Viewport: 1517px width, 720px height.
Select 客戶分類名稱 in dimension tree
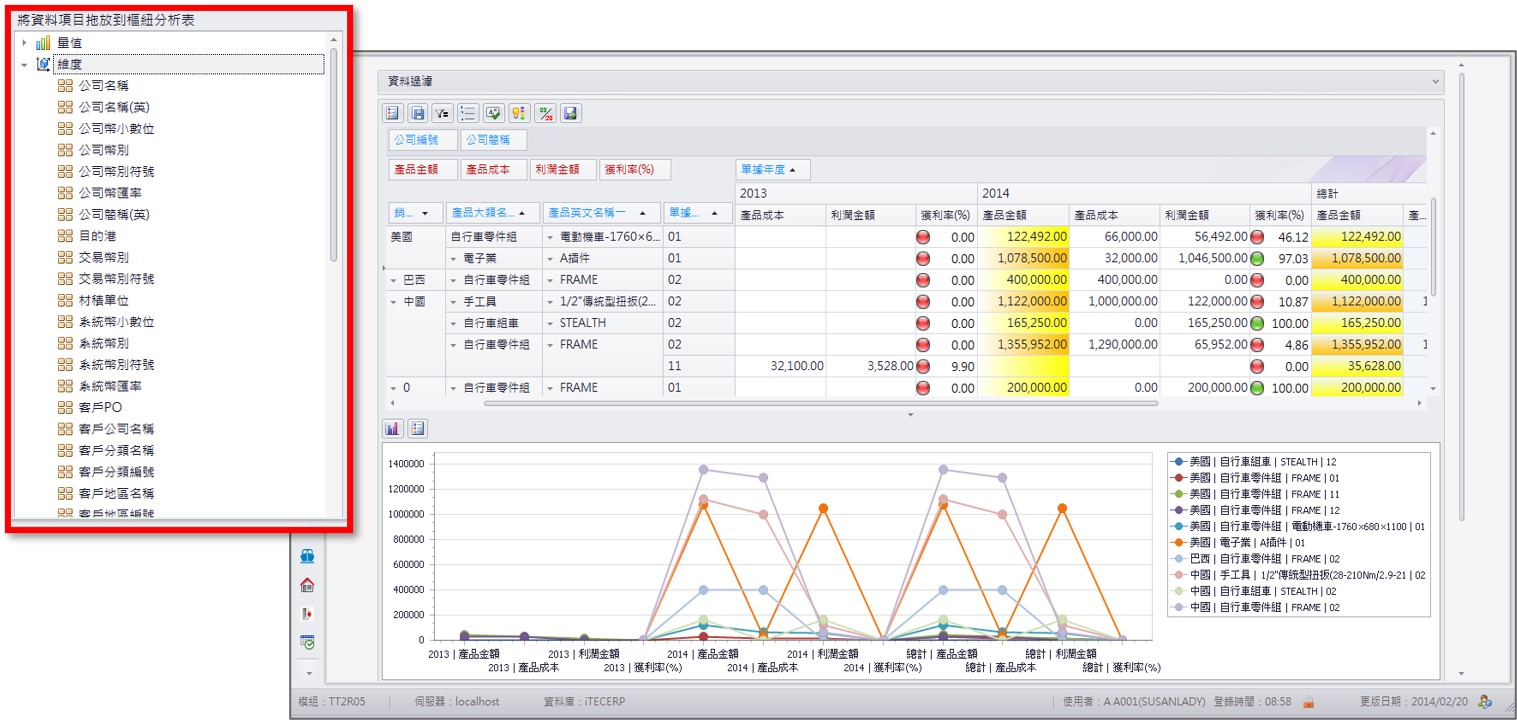coord(116,451)
